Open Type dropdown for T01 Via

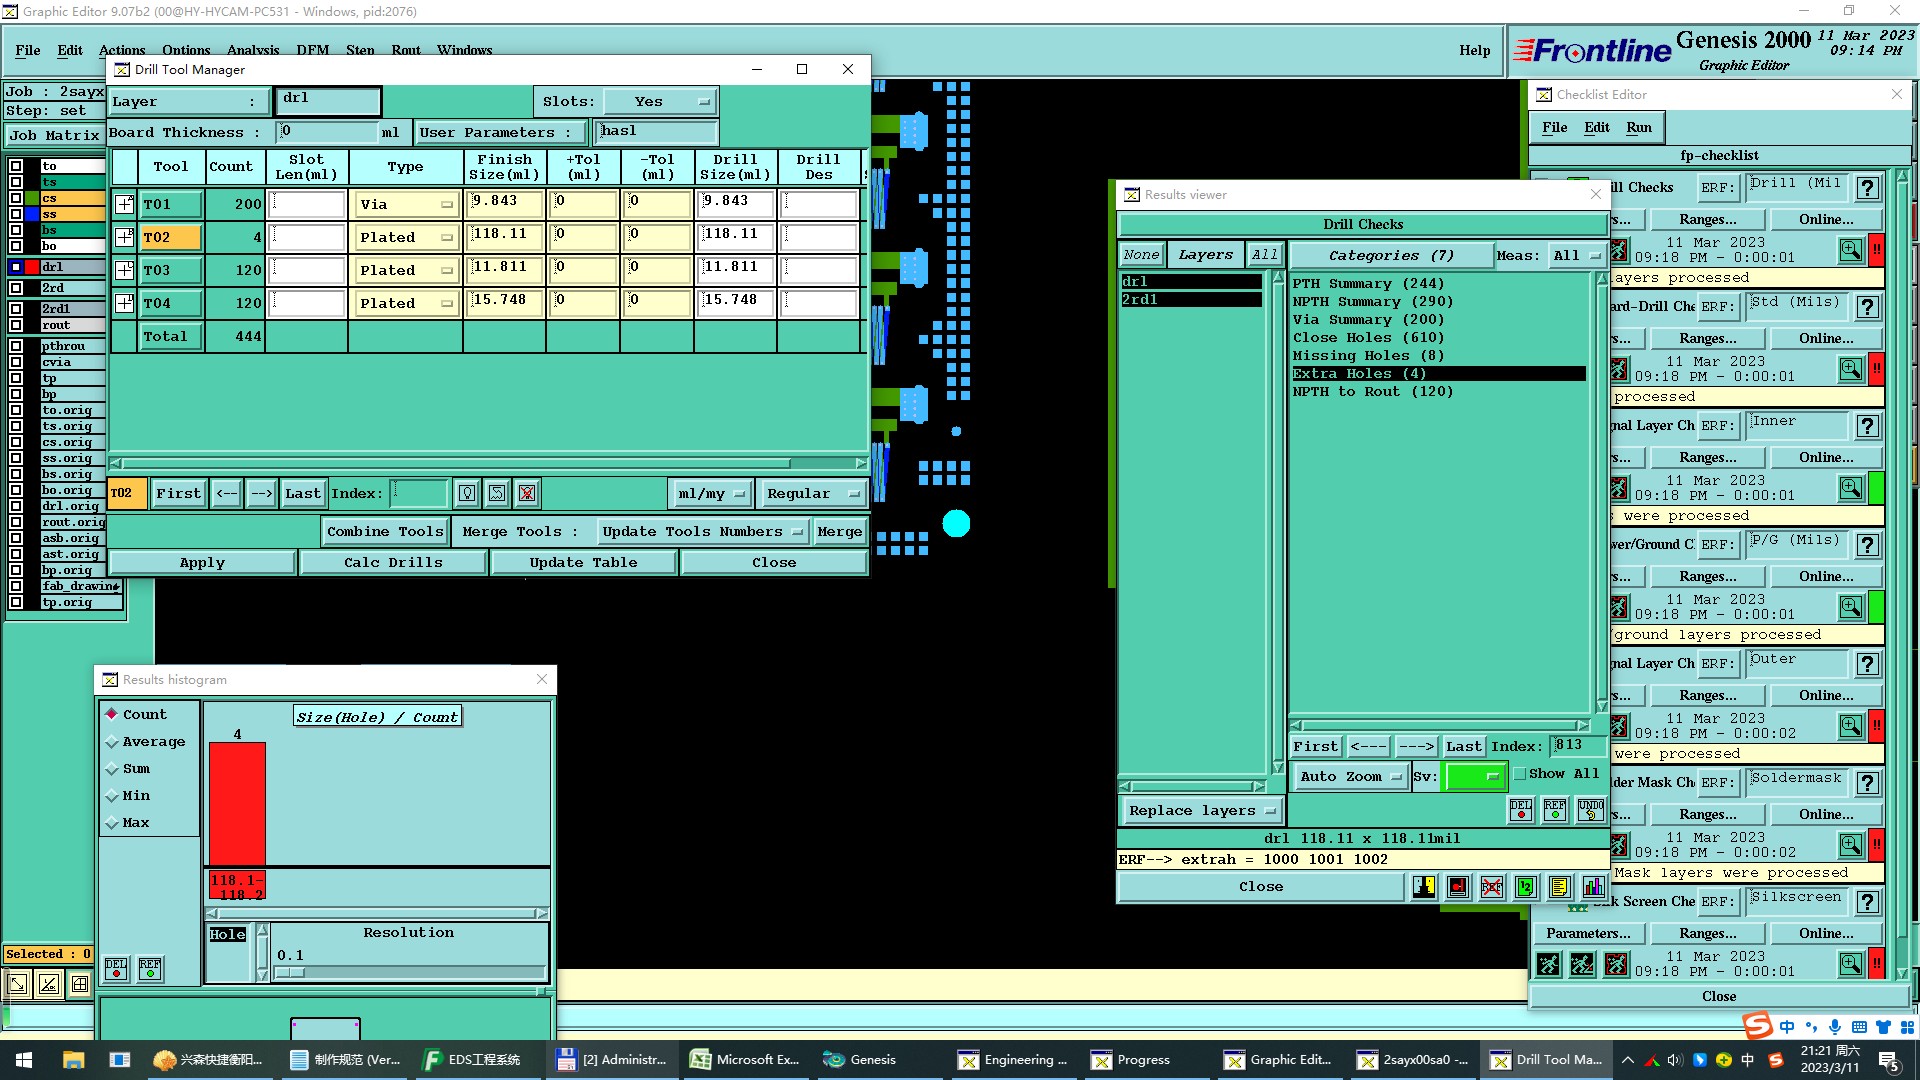pos(406,204)
